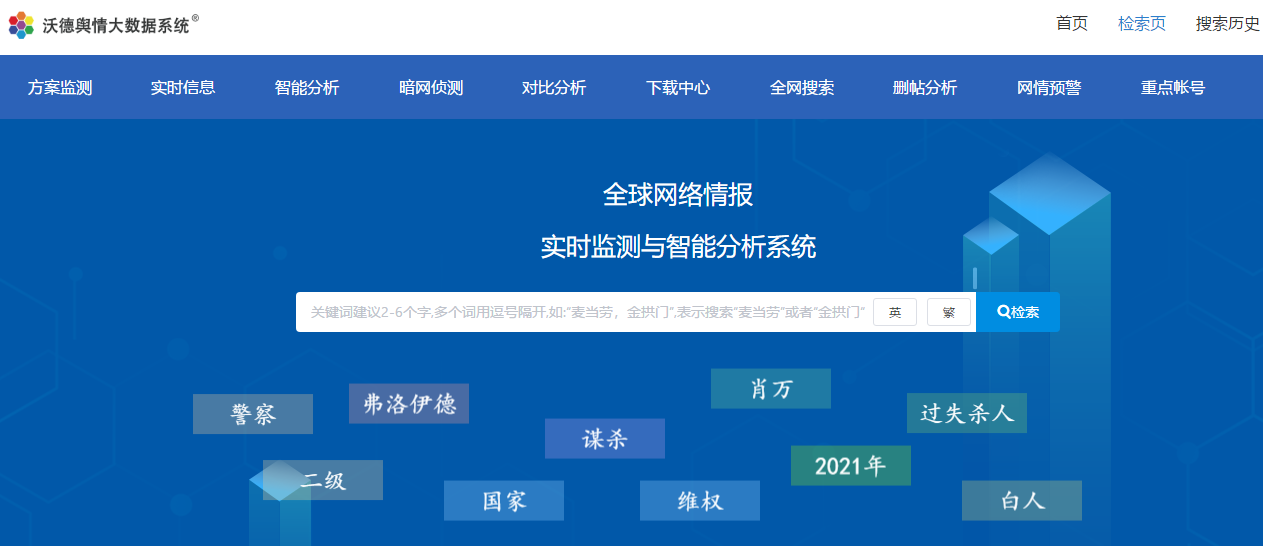The width and height of the screenshot is (1263, 546).
Task: Navigate to 全网搜索
Action: tap(802, 88)
